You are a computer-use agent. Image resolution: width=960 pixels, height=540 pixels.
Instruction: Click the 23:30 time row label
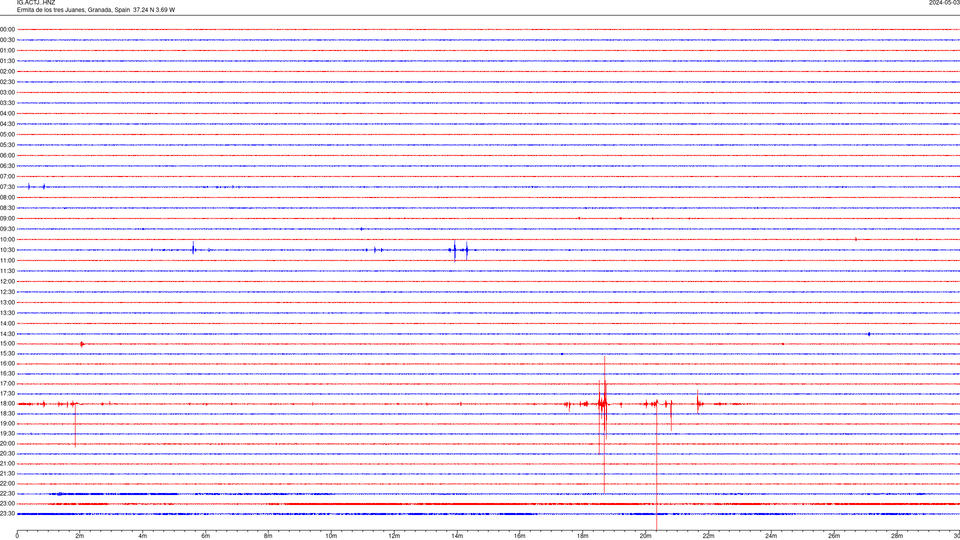click(x=7, y=514)
